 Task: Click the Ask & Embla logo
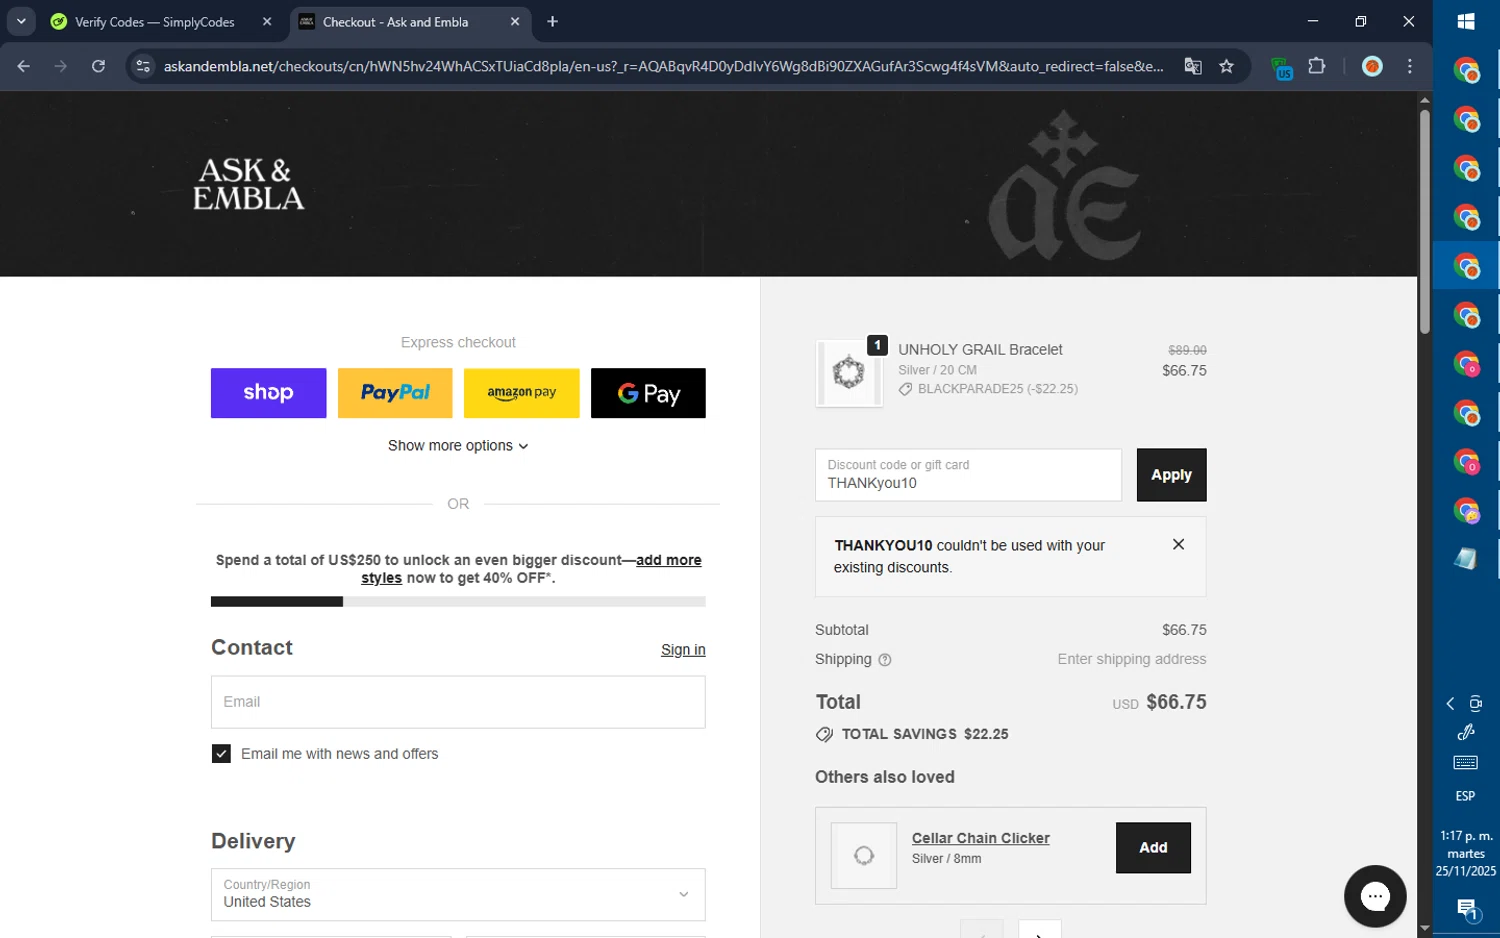click(x=248, y=184)
